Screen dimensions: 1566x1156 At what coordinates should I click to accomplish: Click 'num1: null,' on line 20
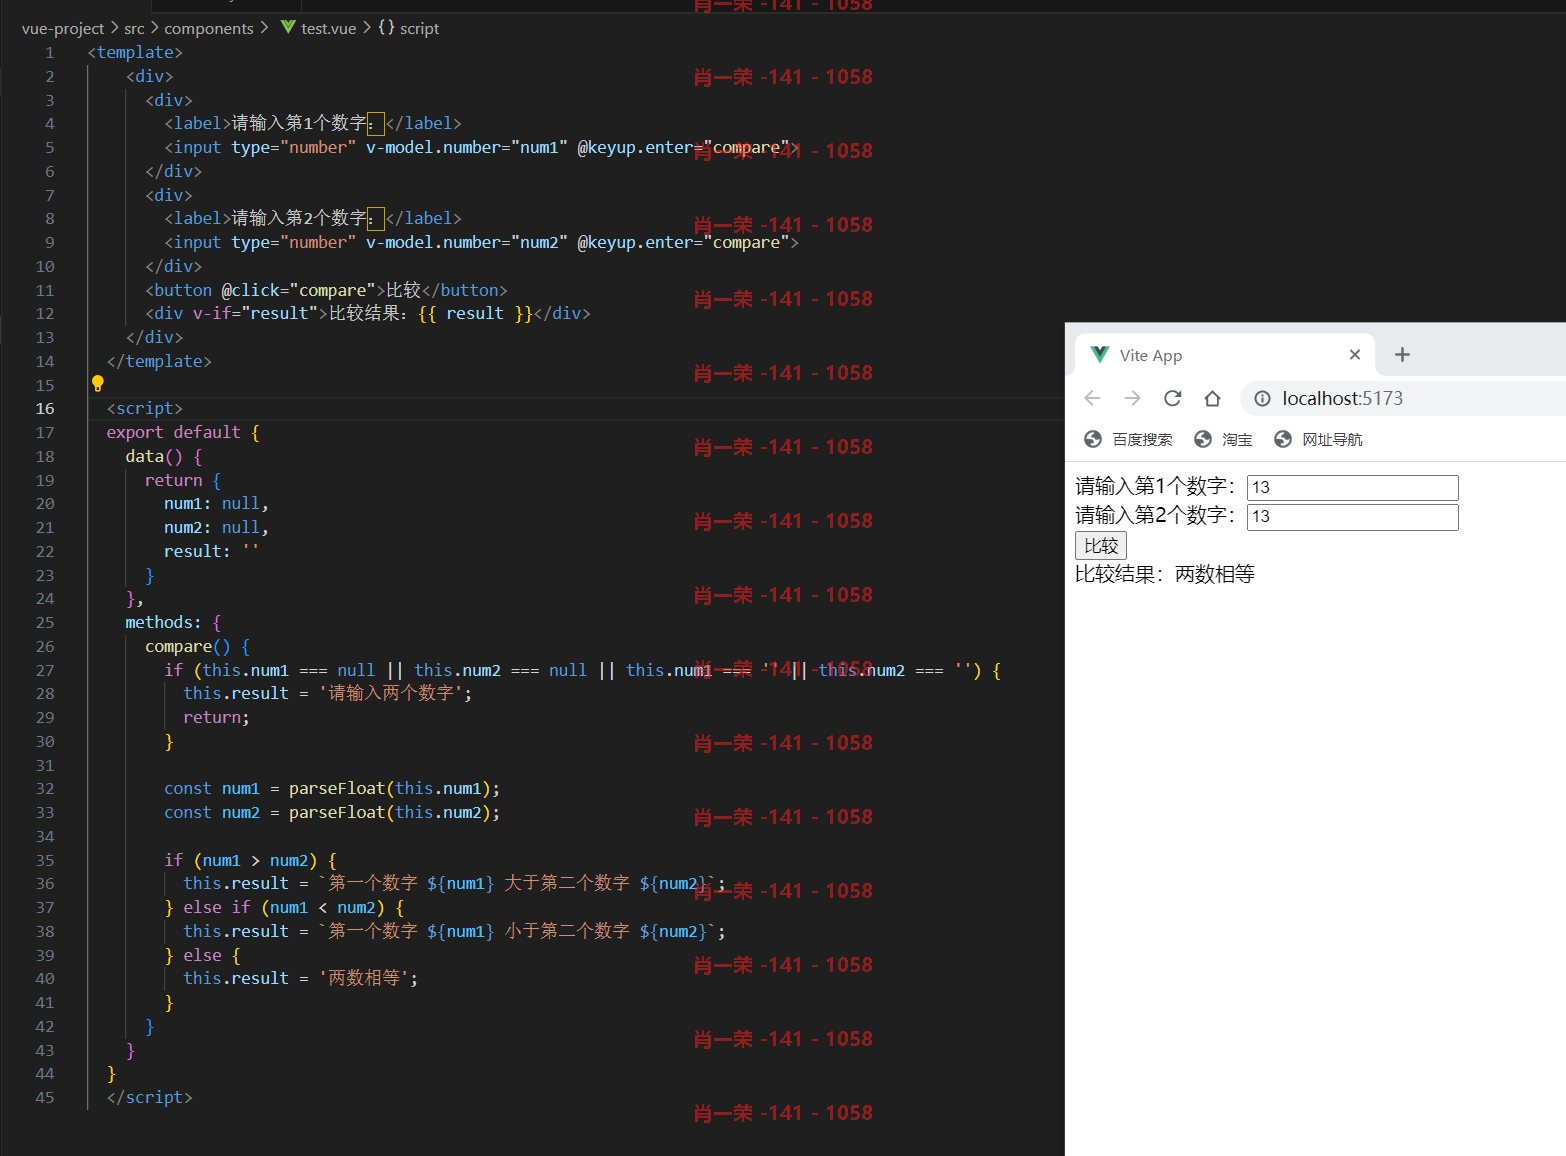tap(216, 503)
